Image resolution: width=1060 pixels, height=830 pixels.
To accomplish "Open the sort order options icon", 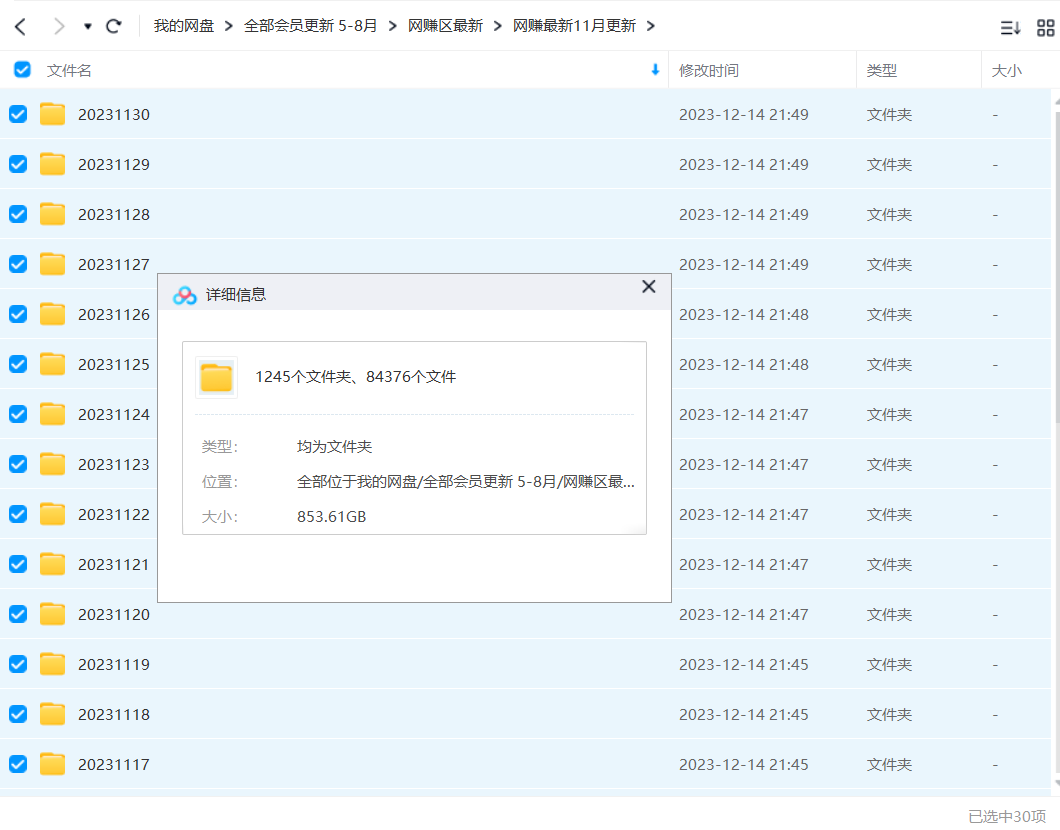I will [1011, 28].
